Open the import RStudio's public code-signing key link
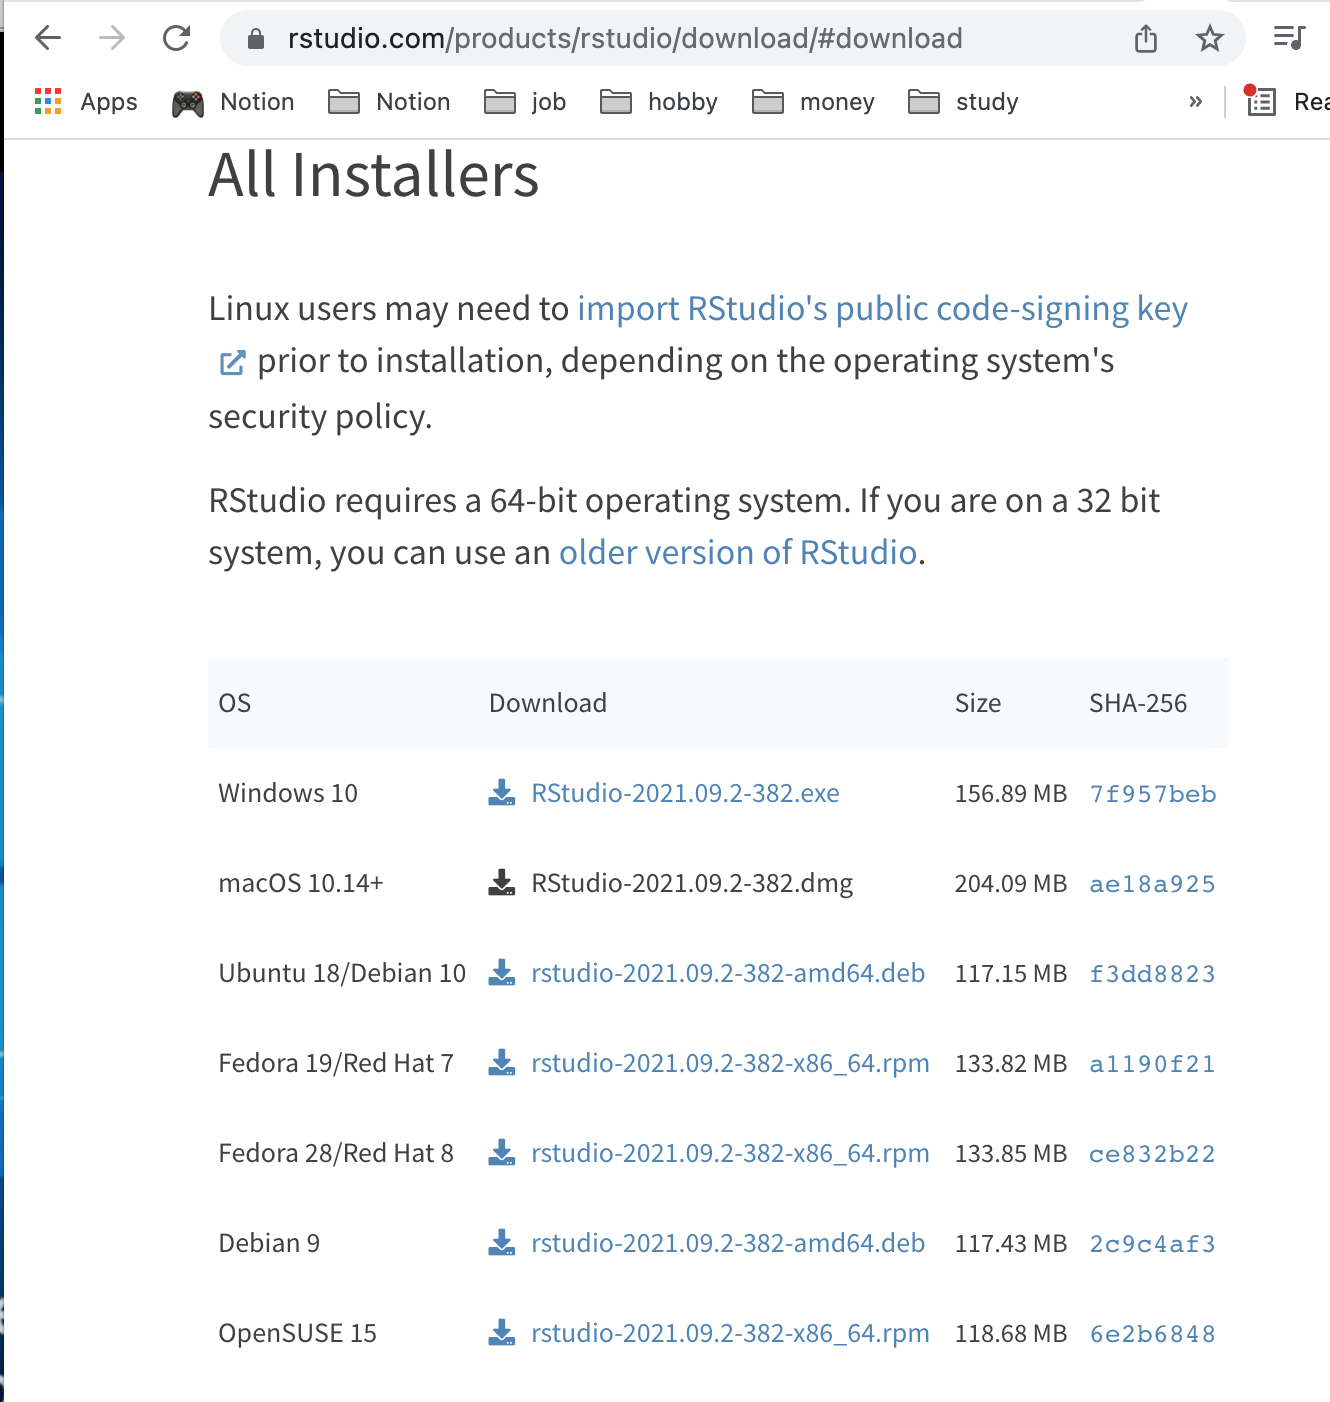This screenshot has height=1402, width=1330. (882, 309)
